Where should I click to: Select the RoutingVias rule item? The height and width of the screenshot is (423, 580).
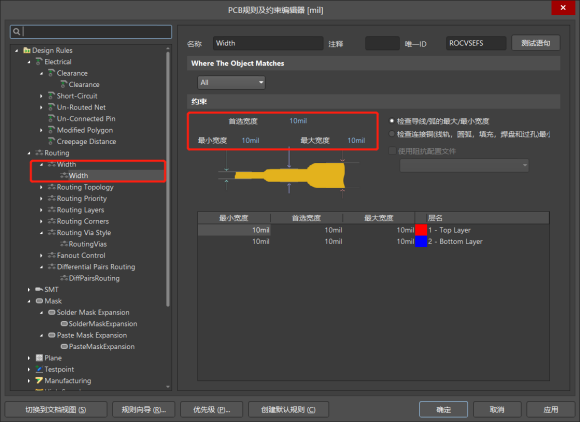click(x=87, y=244)
